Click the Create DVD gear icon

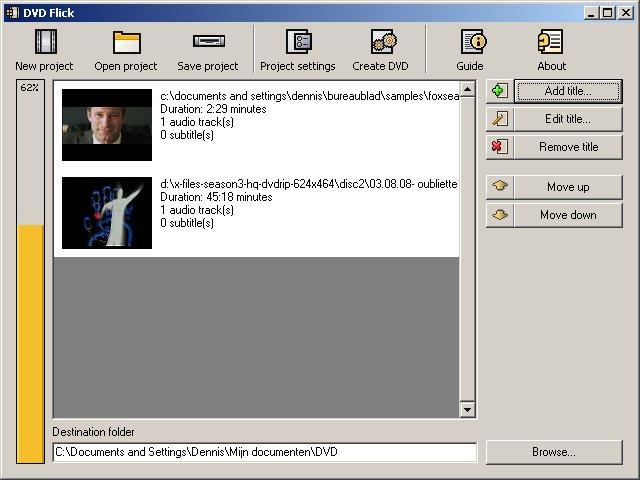point(381,42)
